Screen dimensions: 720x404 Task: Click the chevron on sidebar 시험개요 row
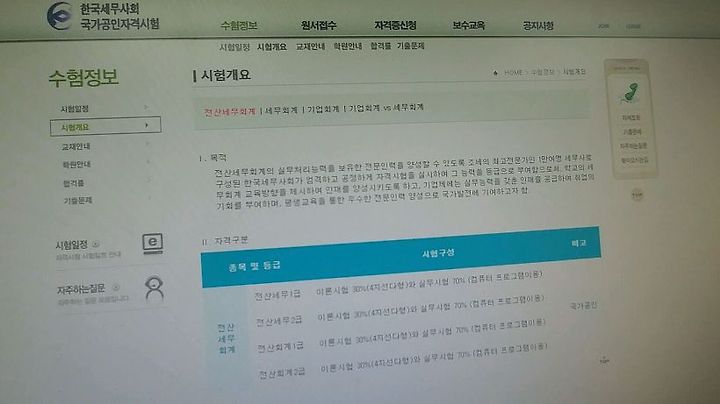(146, 125)
